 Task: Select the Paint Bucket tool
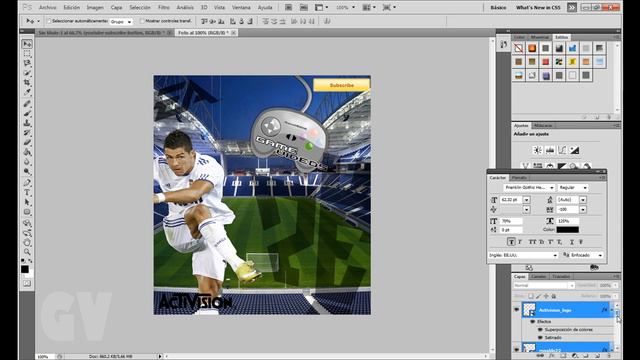coord(27,153)
